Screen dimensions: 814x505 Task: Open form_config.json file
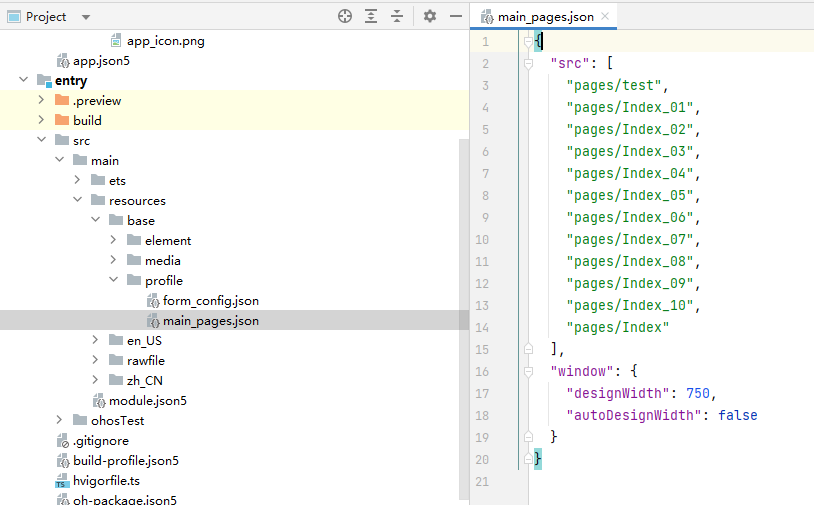[211, 301]
